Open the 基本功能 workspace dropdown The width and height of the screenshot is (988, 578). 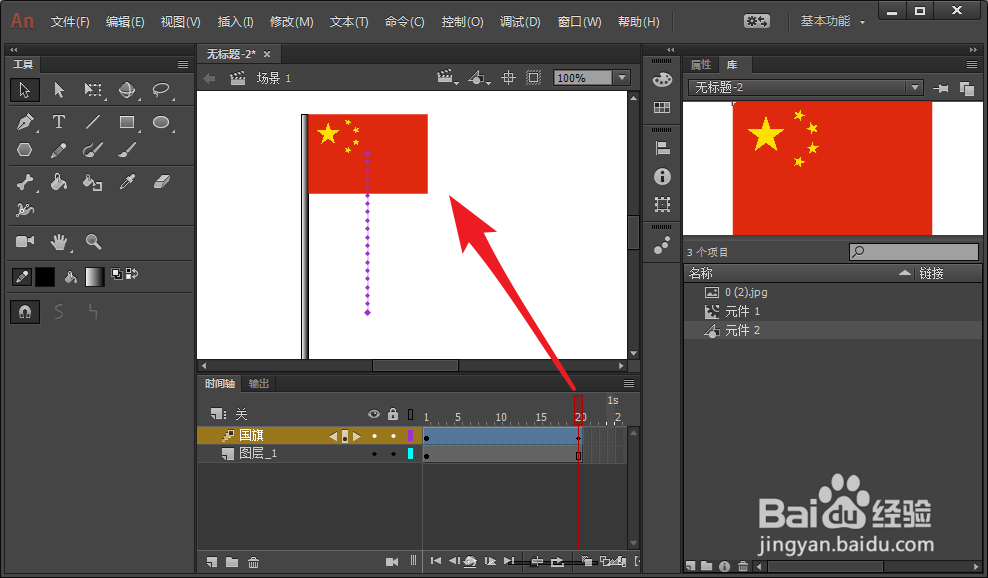coord(832,21)
